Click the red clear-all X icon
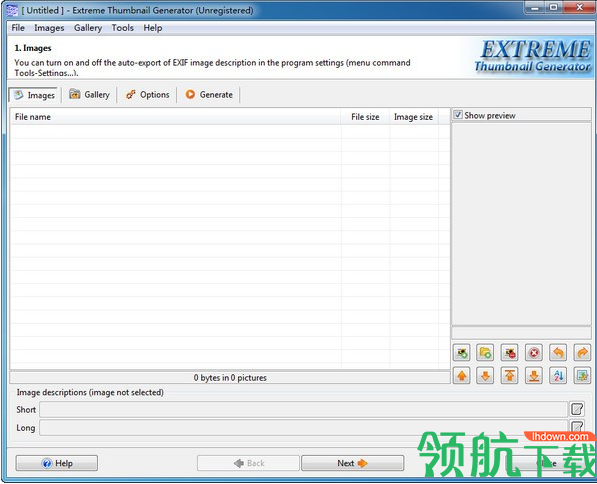 [x=534, y=353]
